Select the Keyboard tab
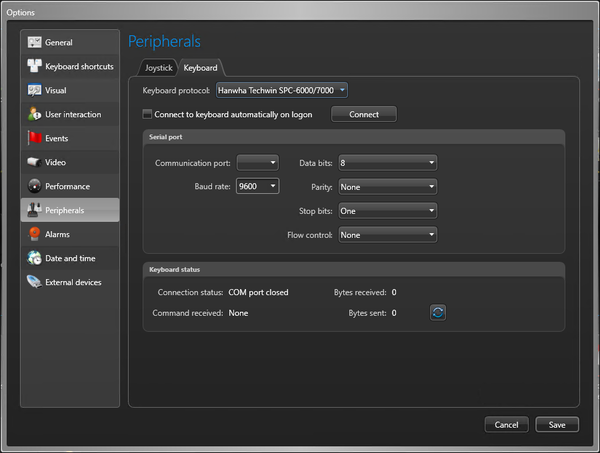Viewport: 600px width, 453px height. 201,68
